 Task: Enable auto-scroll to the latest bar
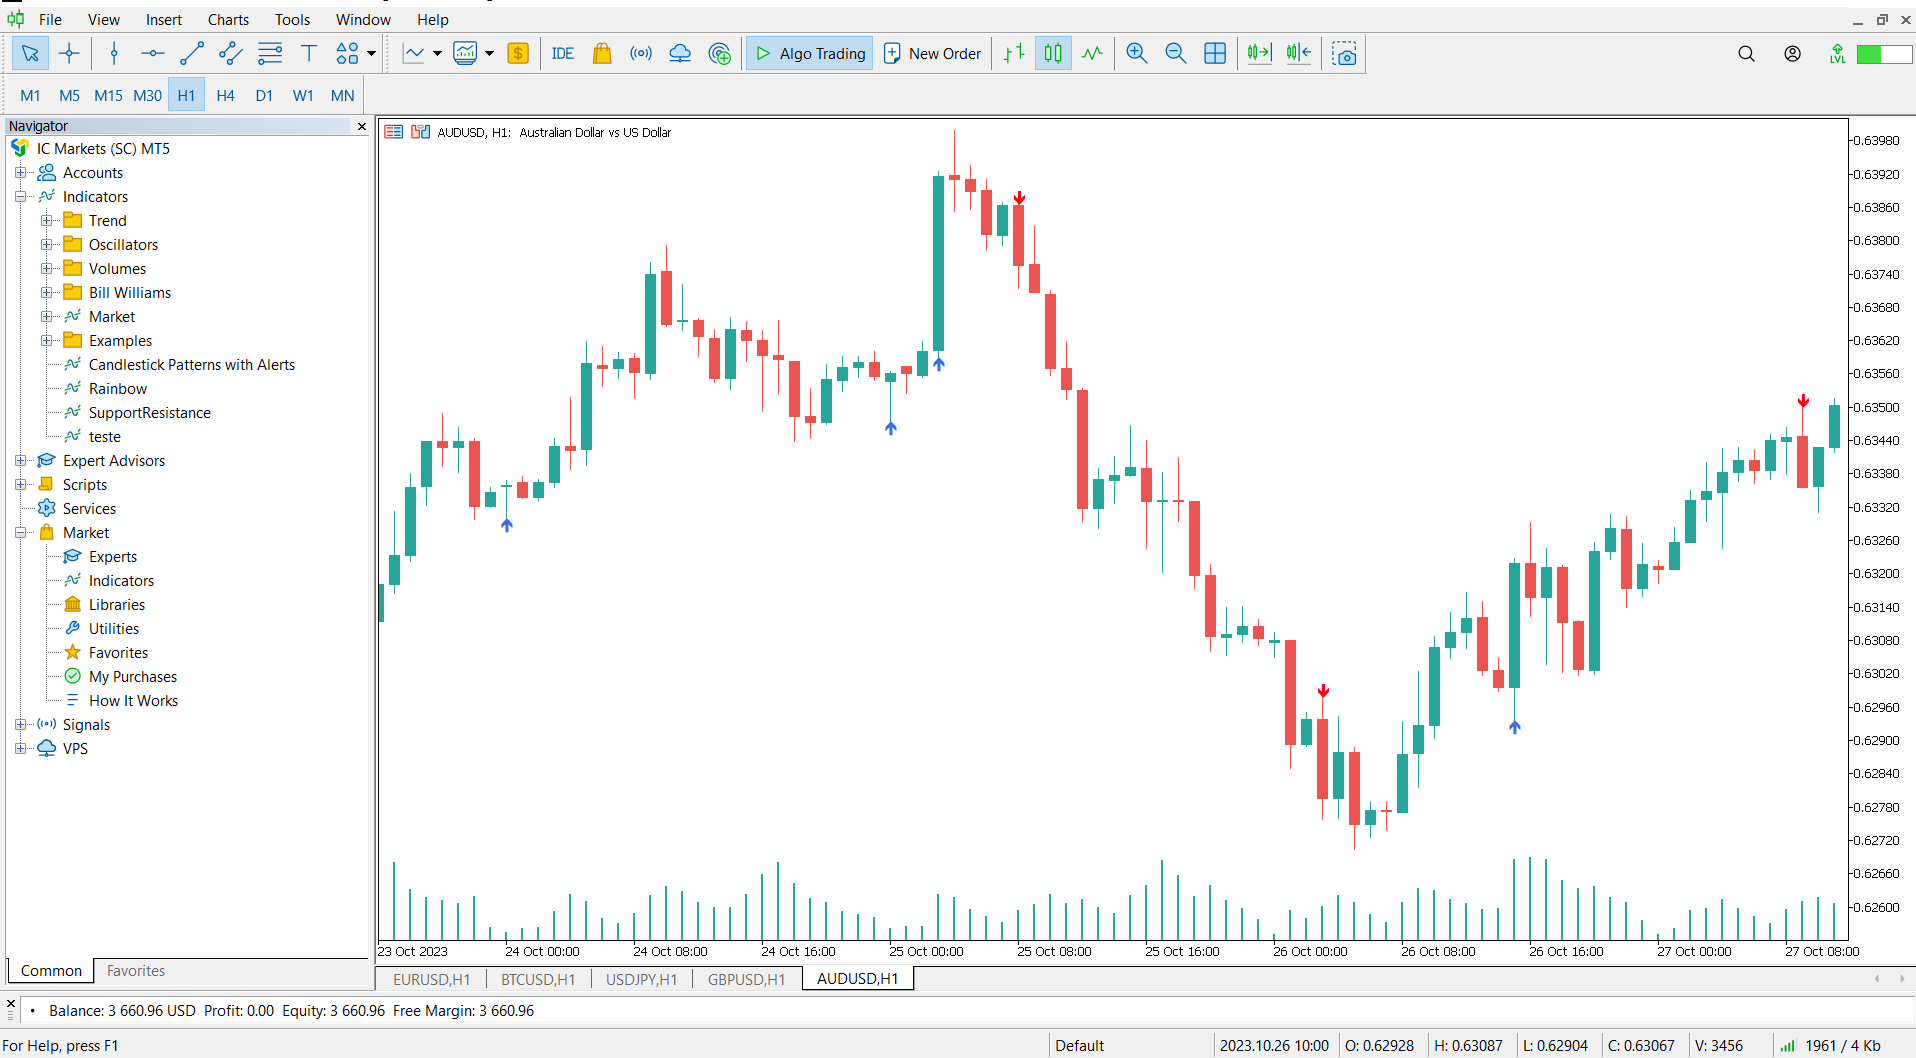pyautogui.click(x=1258, y=53)
